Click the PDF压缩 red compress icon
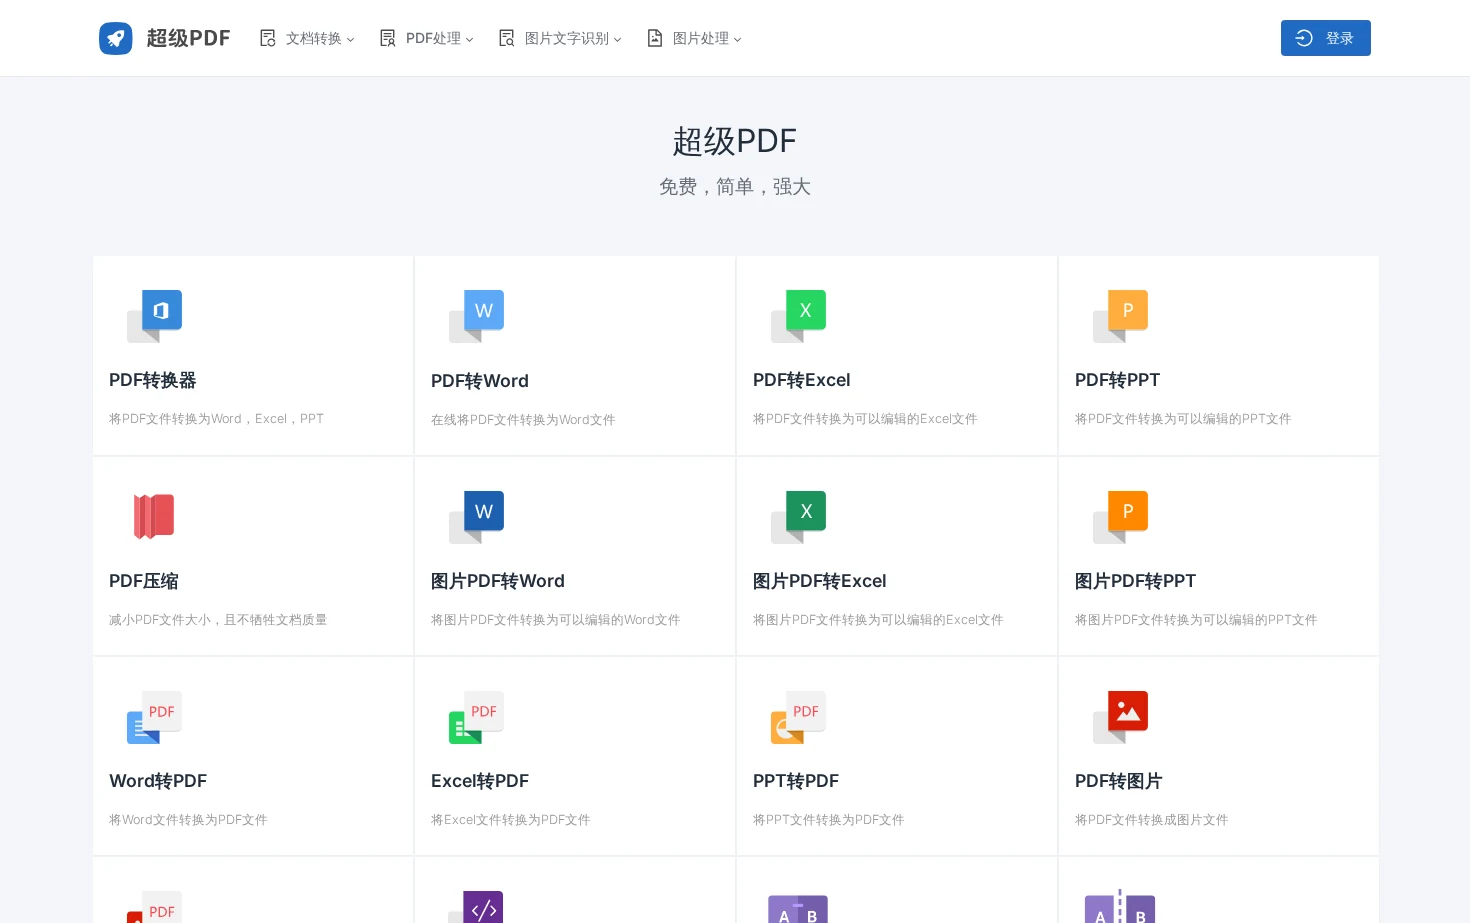Viewport: 1470px width, 923px height. click(x=154, y=516)
